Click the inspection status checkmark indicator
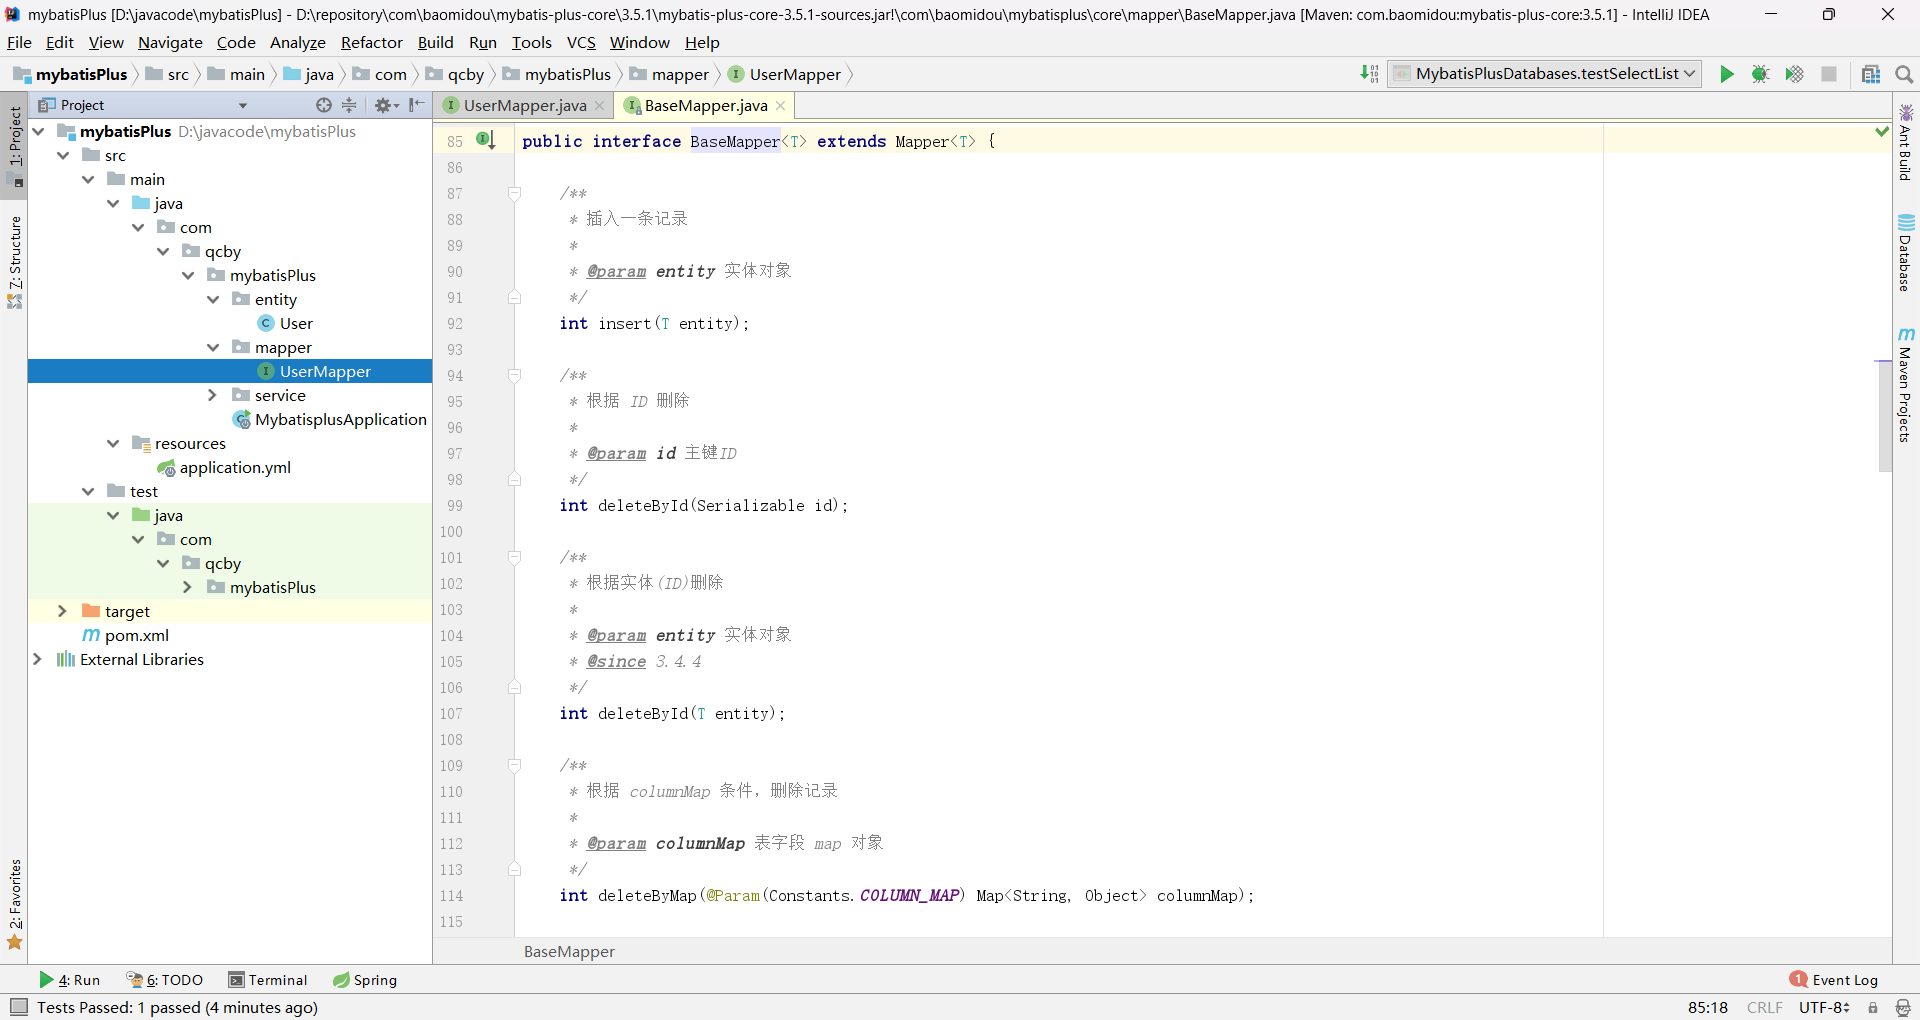Image resolution: width=1920 pixels, height=1020 pixels. coord(1881,131)
